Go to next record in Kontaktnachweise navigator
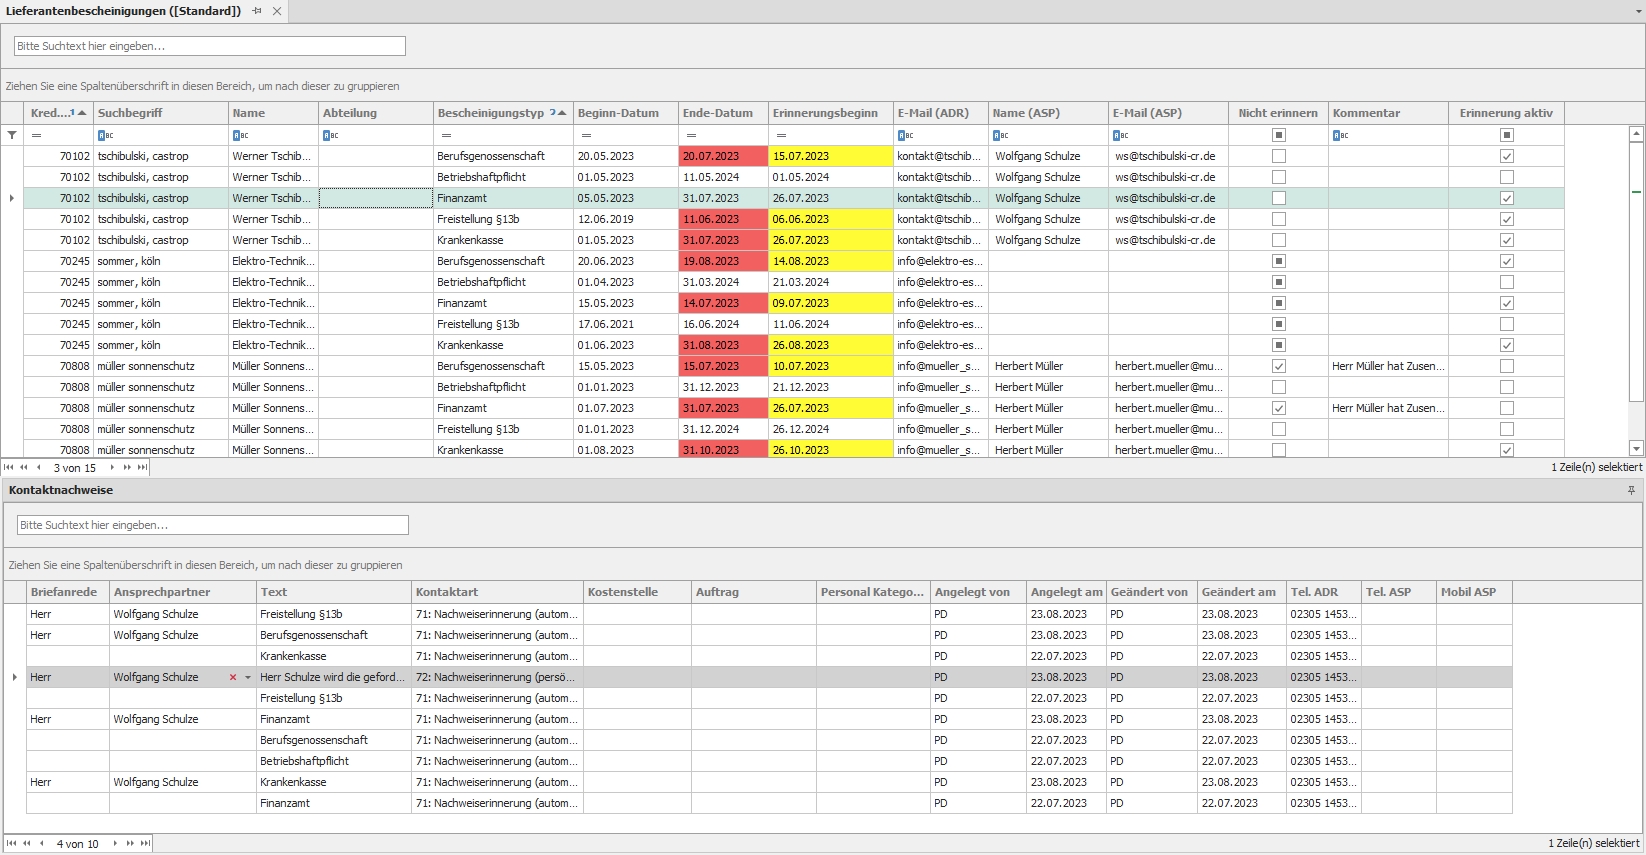This screenshot has height=855, width=1646. tap(116, 843)
